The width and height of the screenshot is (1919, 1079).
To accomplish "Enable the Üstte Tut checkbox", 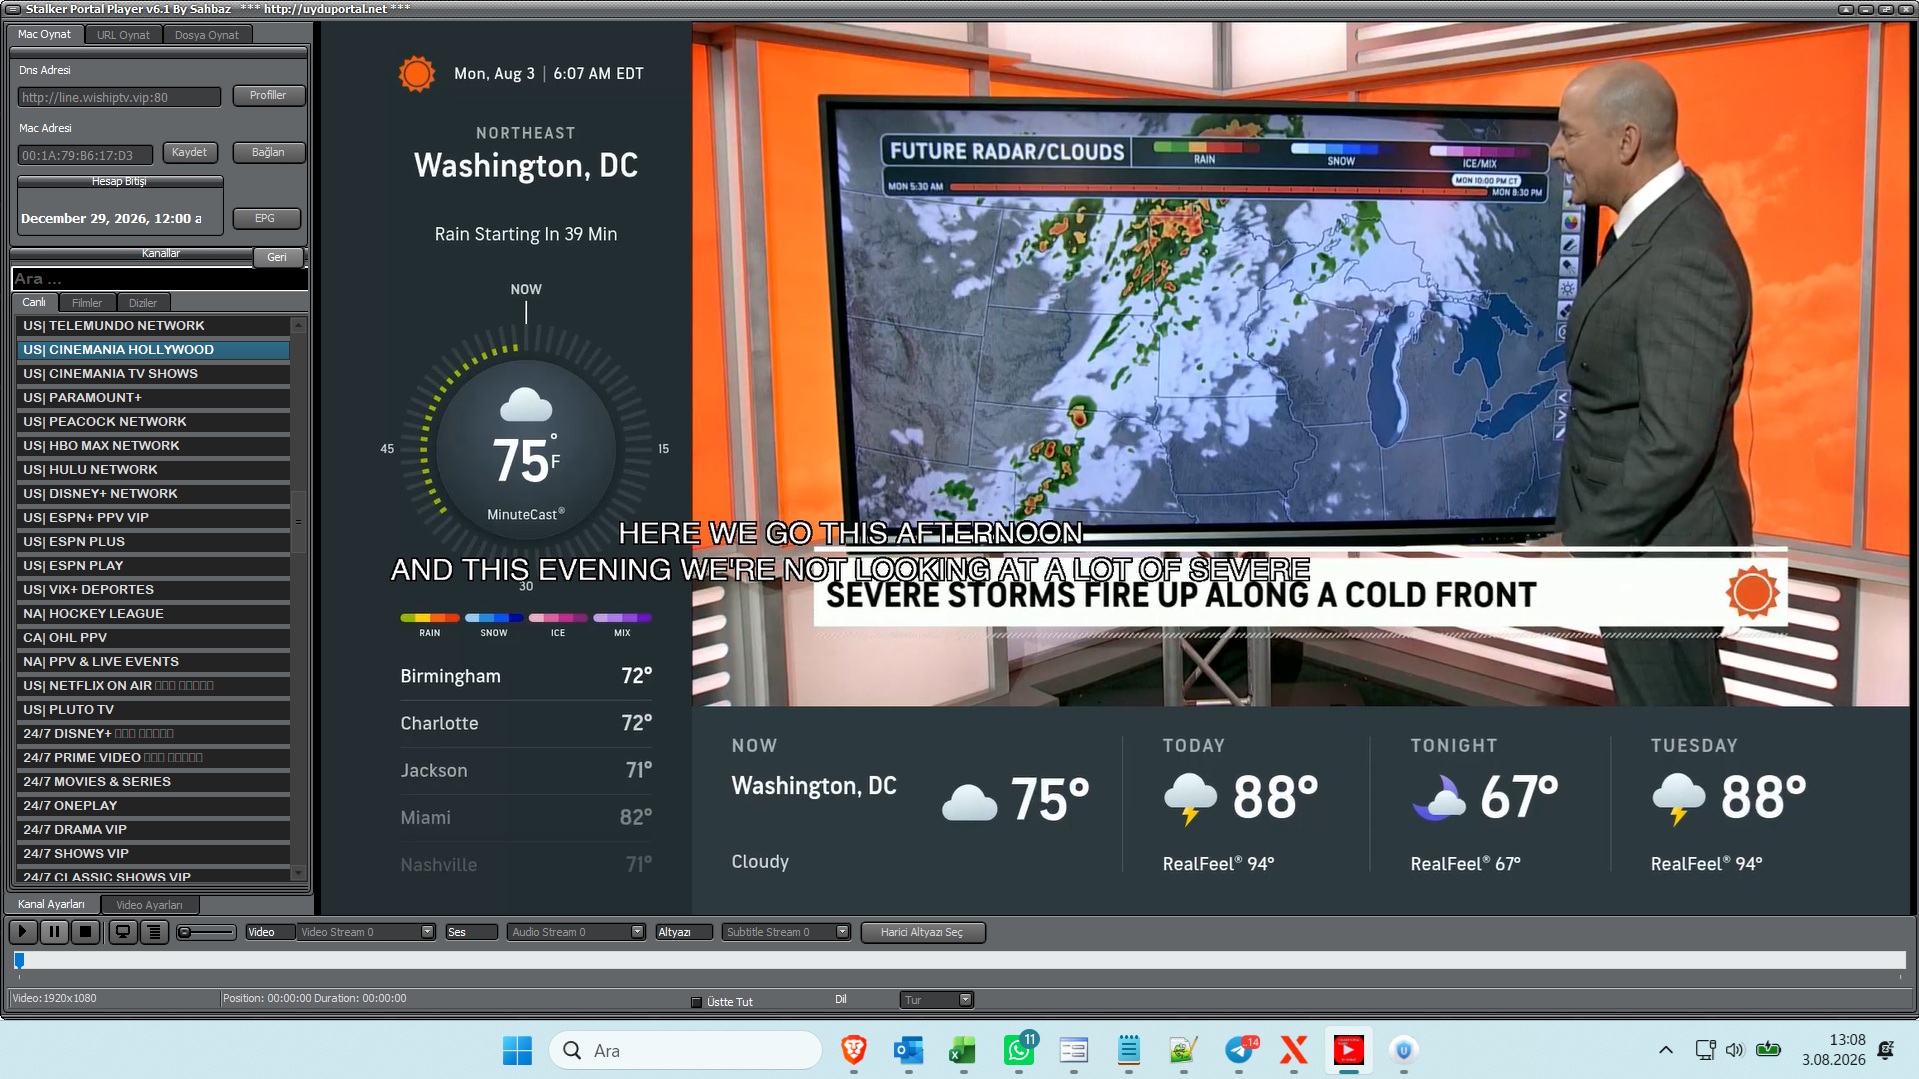I will click(697, 1002).
